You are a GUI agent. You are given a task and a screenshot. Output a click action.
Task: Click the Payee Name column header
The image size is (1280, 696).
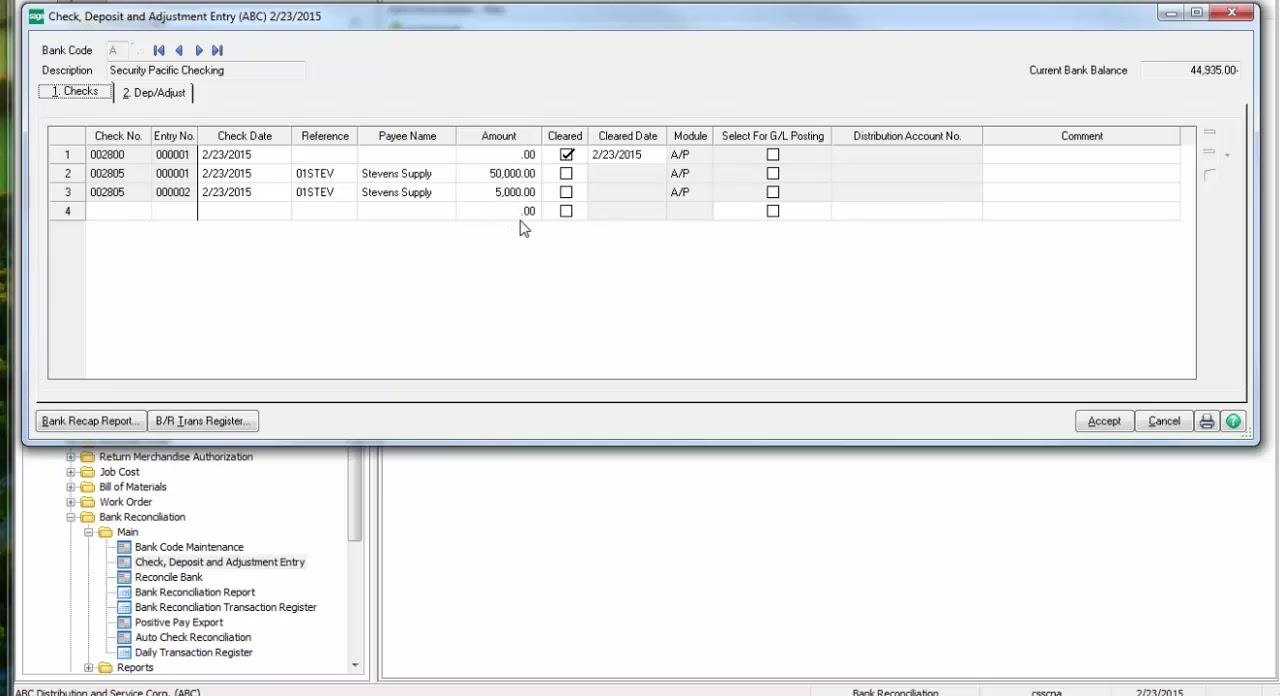click(x=407, y=136)
